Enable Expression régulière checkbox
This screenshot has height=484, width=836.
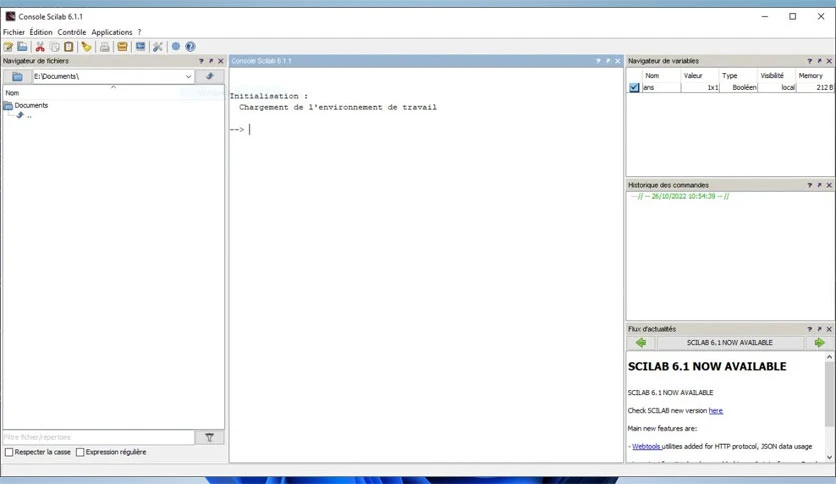80,453
